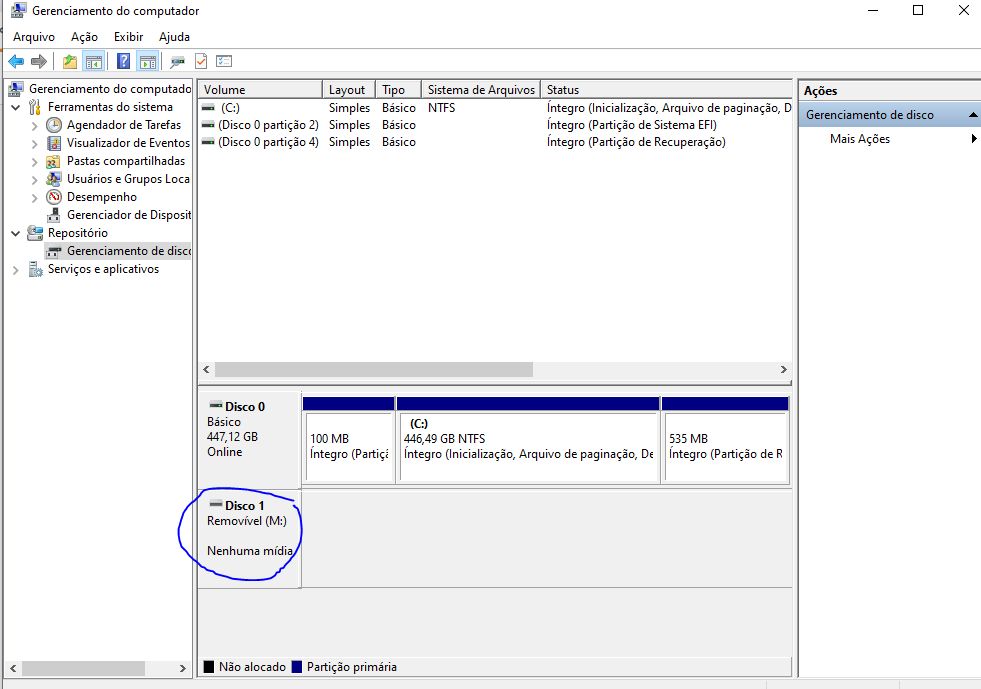This screenshot has width=981, height=689.
Task: Click the drive icon beside volume (C:)
Action: (x=208, y=108)
